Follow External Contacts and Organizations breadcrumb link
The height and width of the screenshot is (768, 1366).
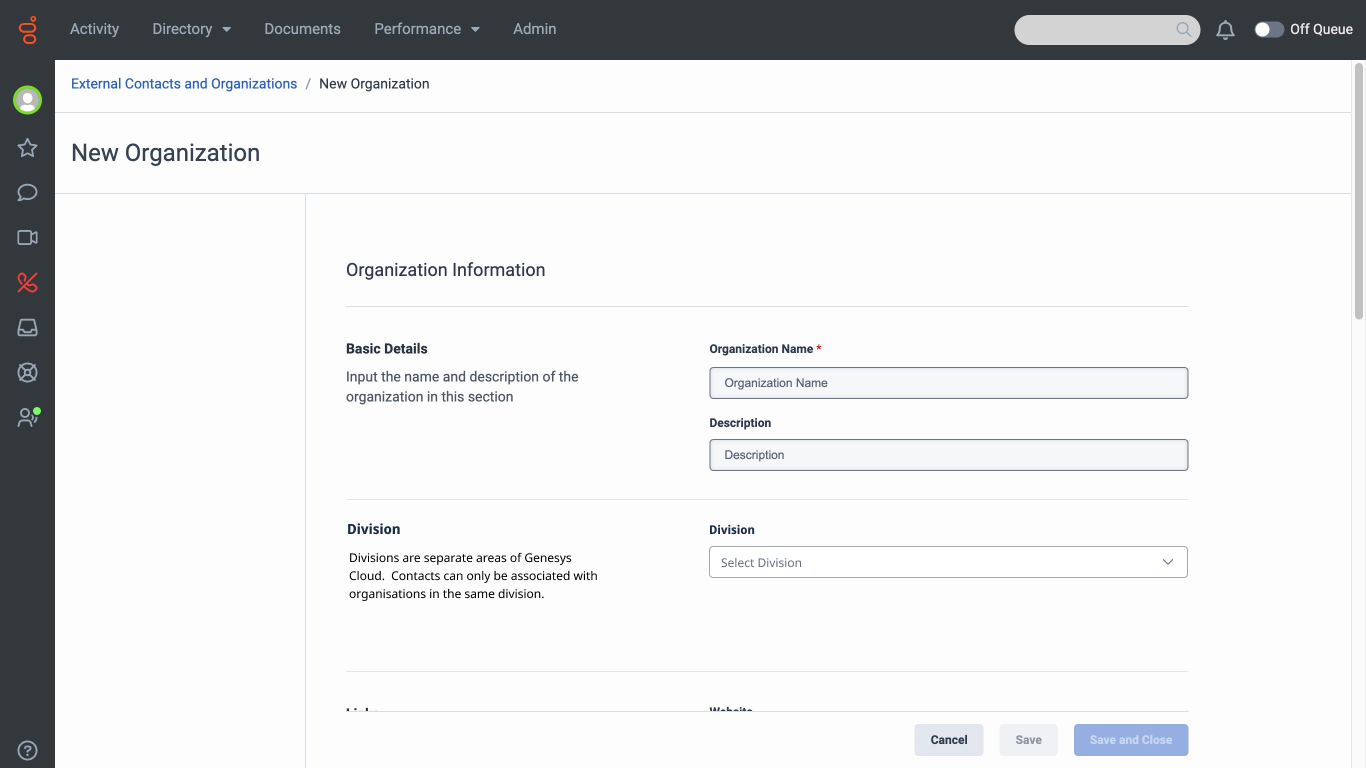pyautogui.click(x=184, y=84)
